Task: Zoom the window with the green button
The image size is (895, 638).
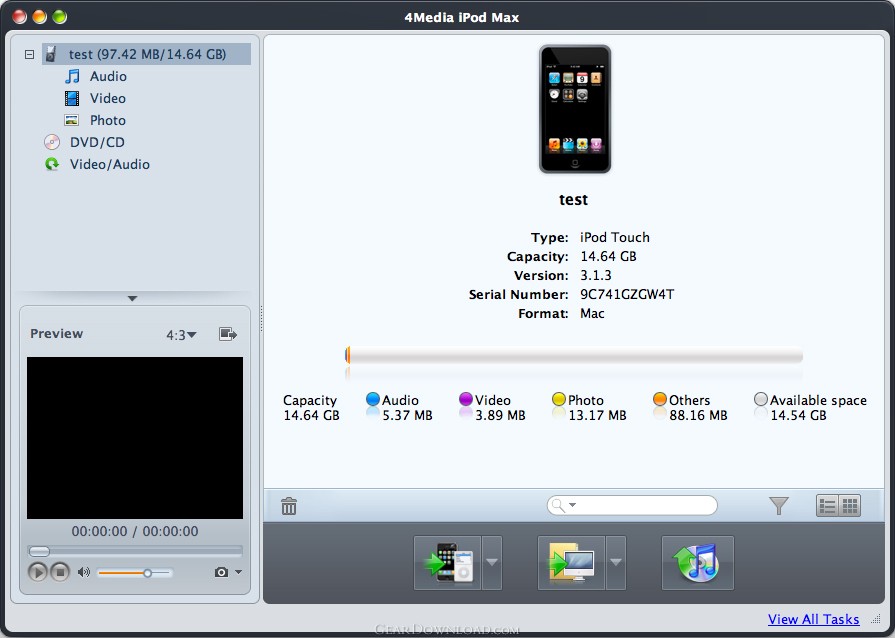Action: click(59, 17)
